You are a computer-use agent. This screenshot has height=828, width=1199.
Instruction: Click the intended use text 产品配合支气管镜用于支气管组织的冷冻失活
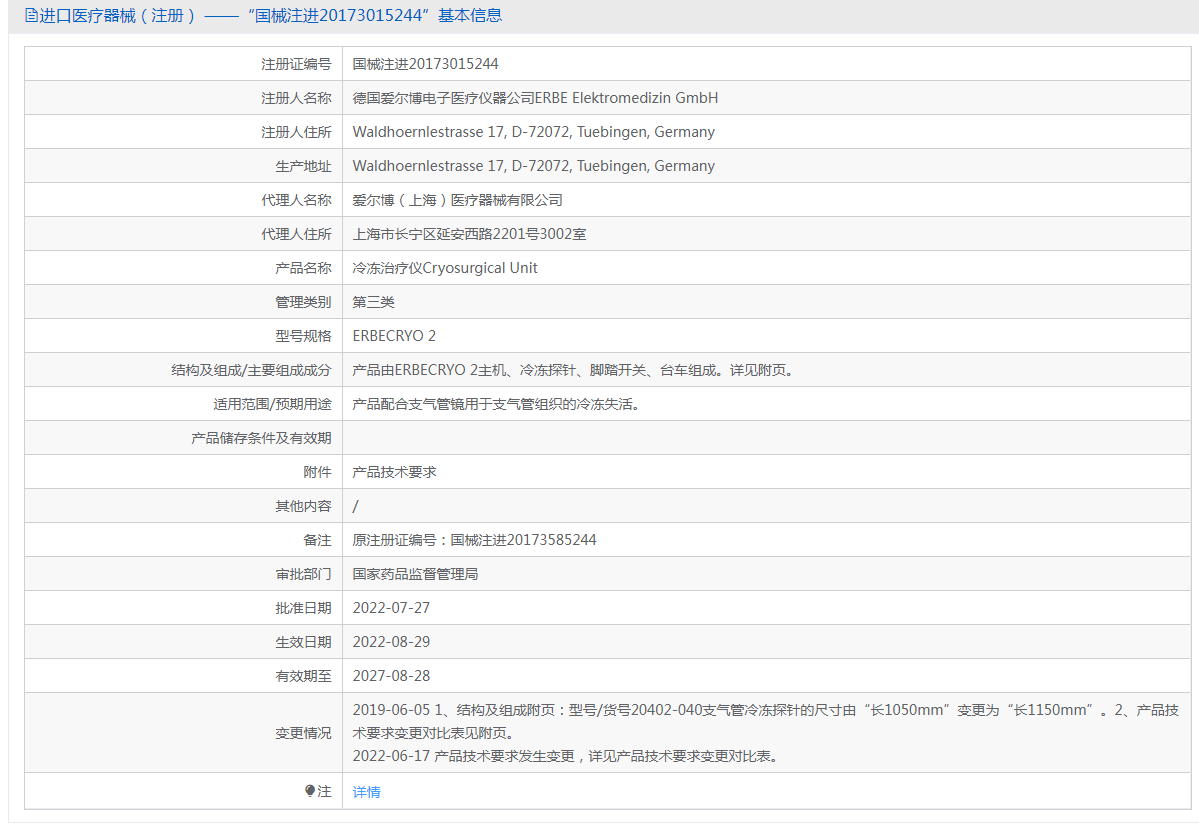click(496, 404)
